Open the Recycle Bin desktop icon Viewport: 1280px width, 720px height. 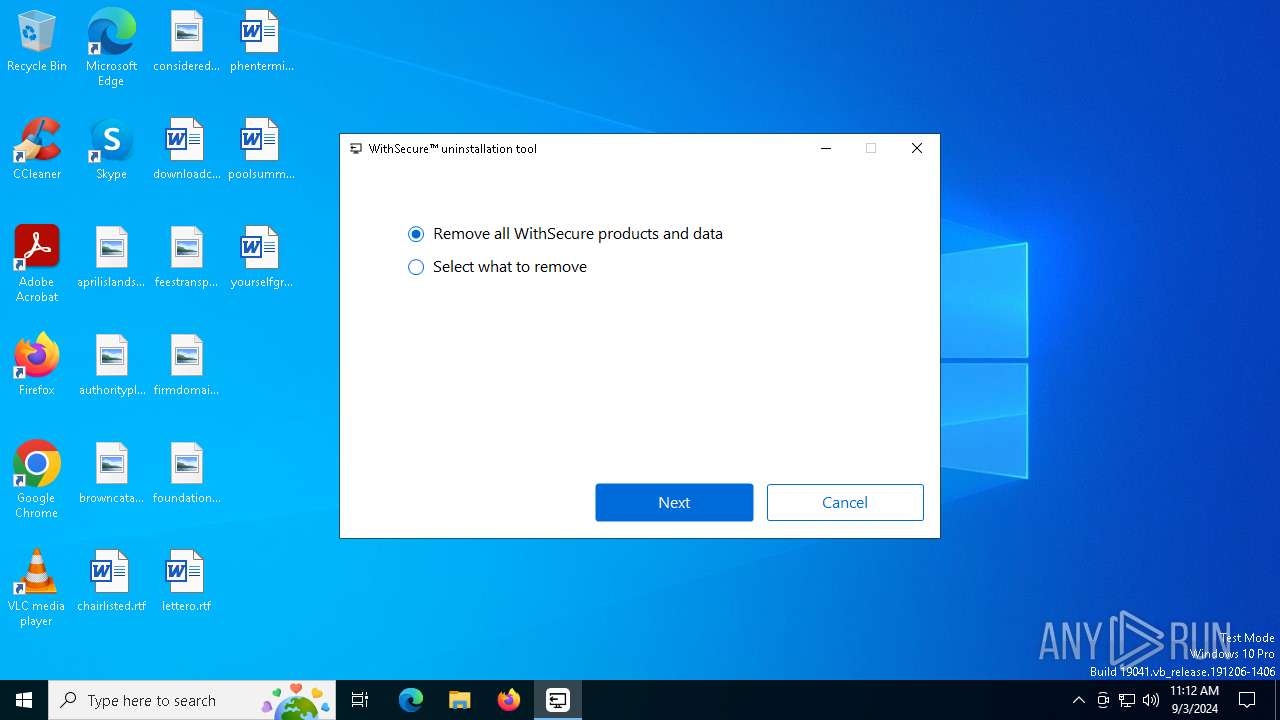click(x=37, y=42)
